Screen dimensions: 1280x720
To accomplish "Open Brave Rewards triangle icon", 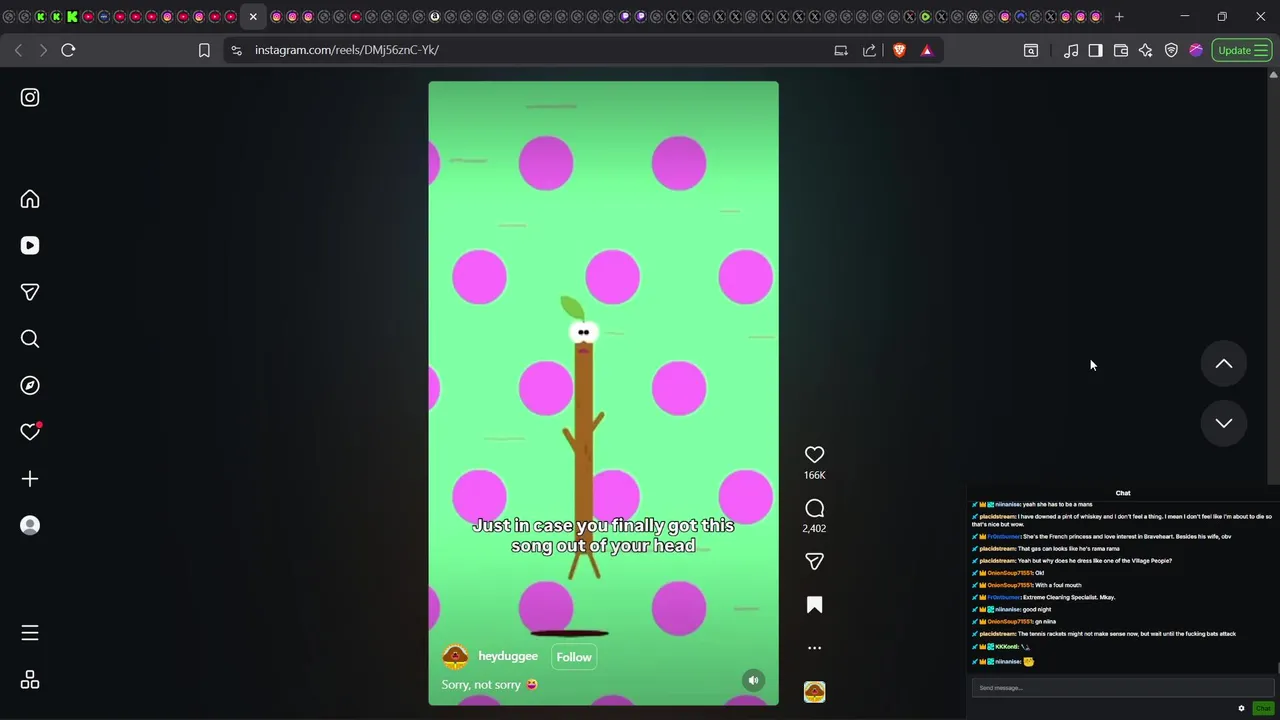I will [927, 50].
